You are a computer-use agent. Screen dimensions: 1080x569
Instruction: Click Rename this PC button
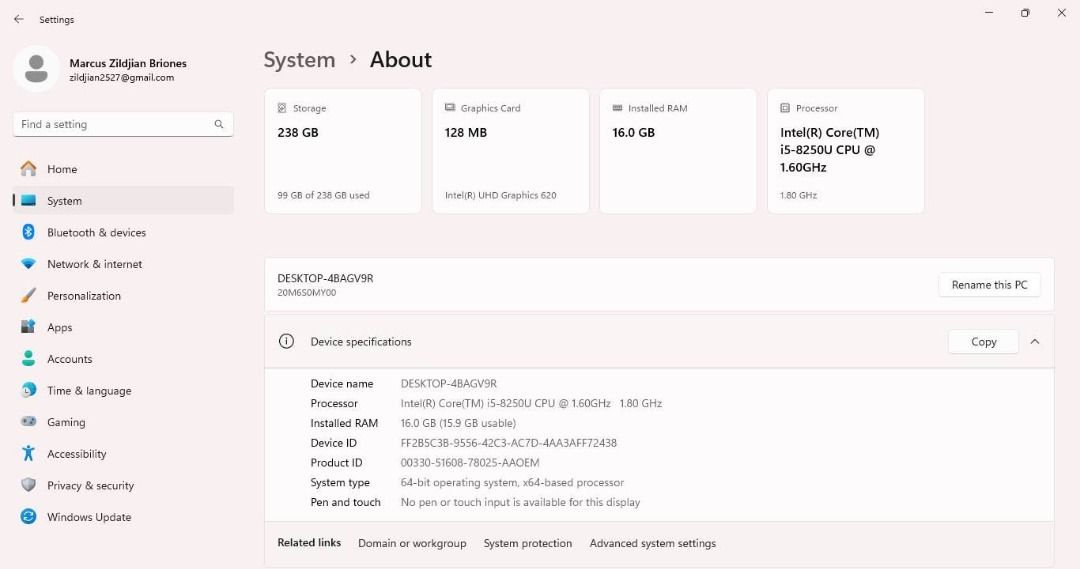(989, 284)
